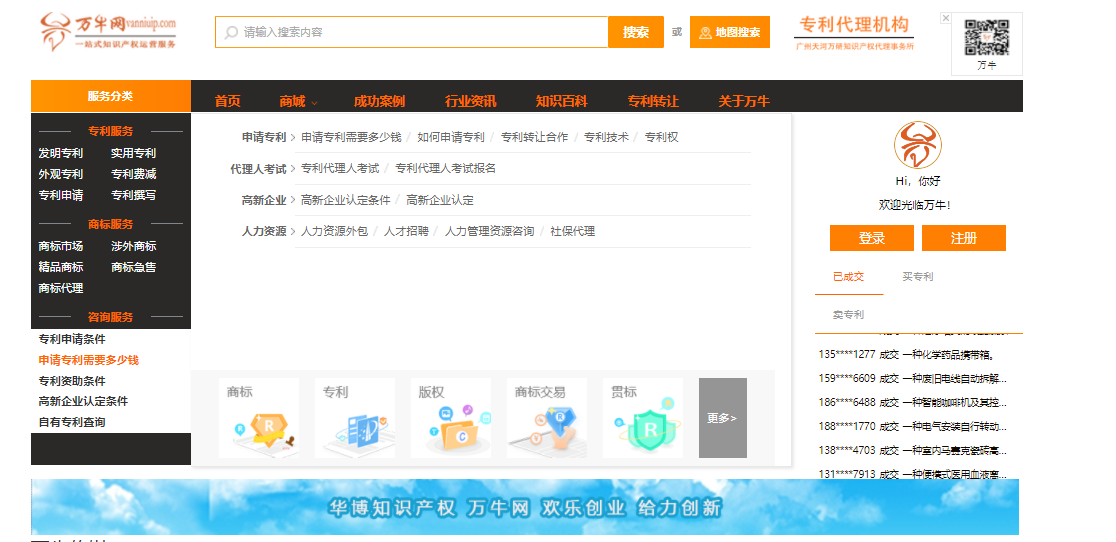Open 地图搜索 map search
This screenshot has width=1116, height=542.
click(x=730, y=32)
